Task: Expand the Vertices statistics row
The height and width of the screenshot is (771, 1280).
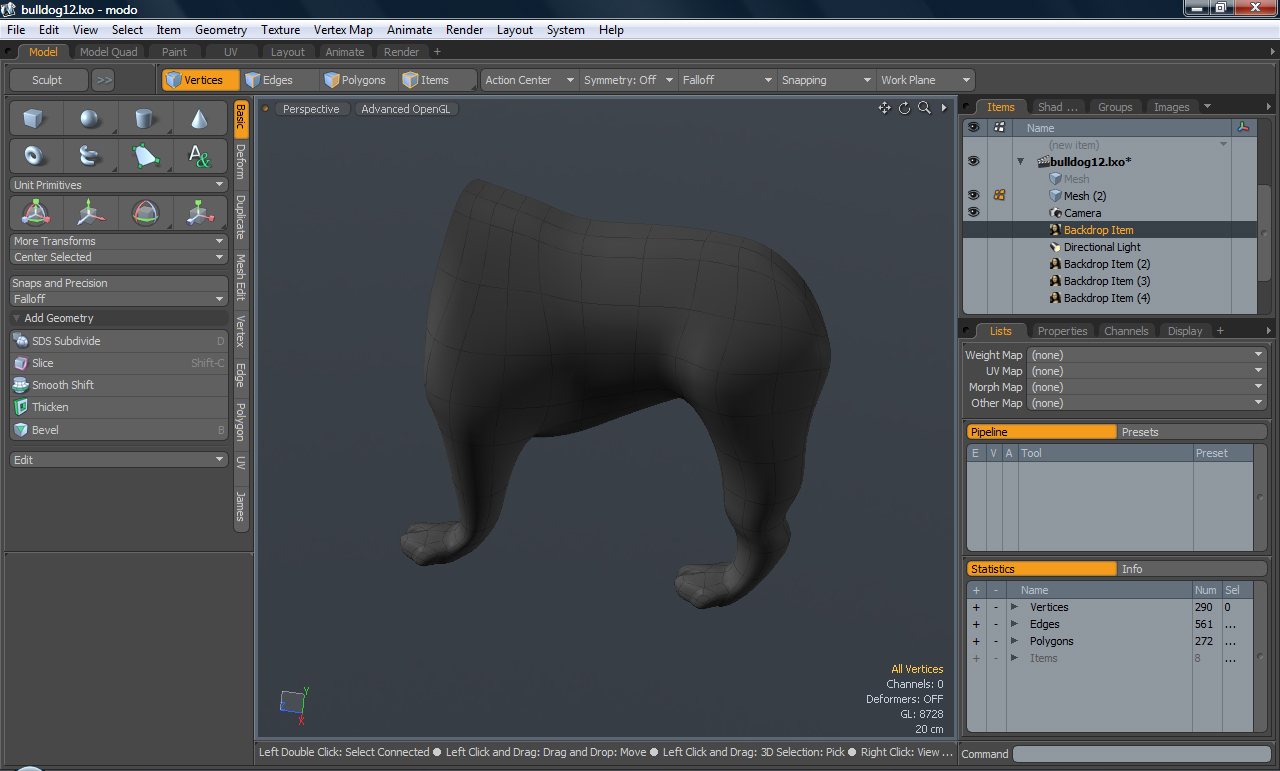Action: (x=1014, y=607)
